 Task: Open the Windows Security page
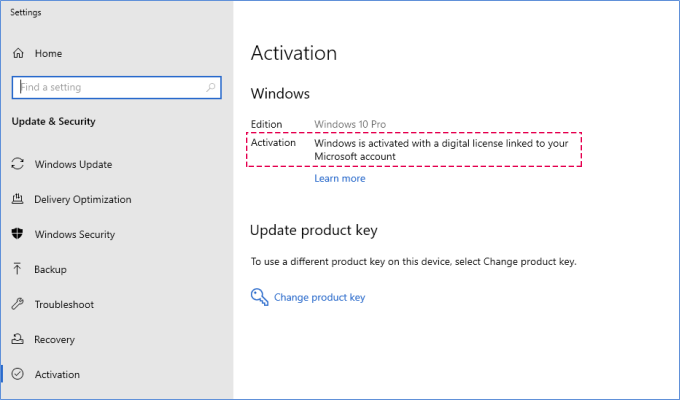(x=74, y=234)
